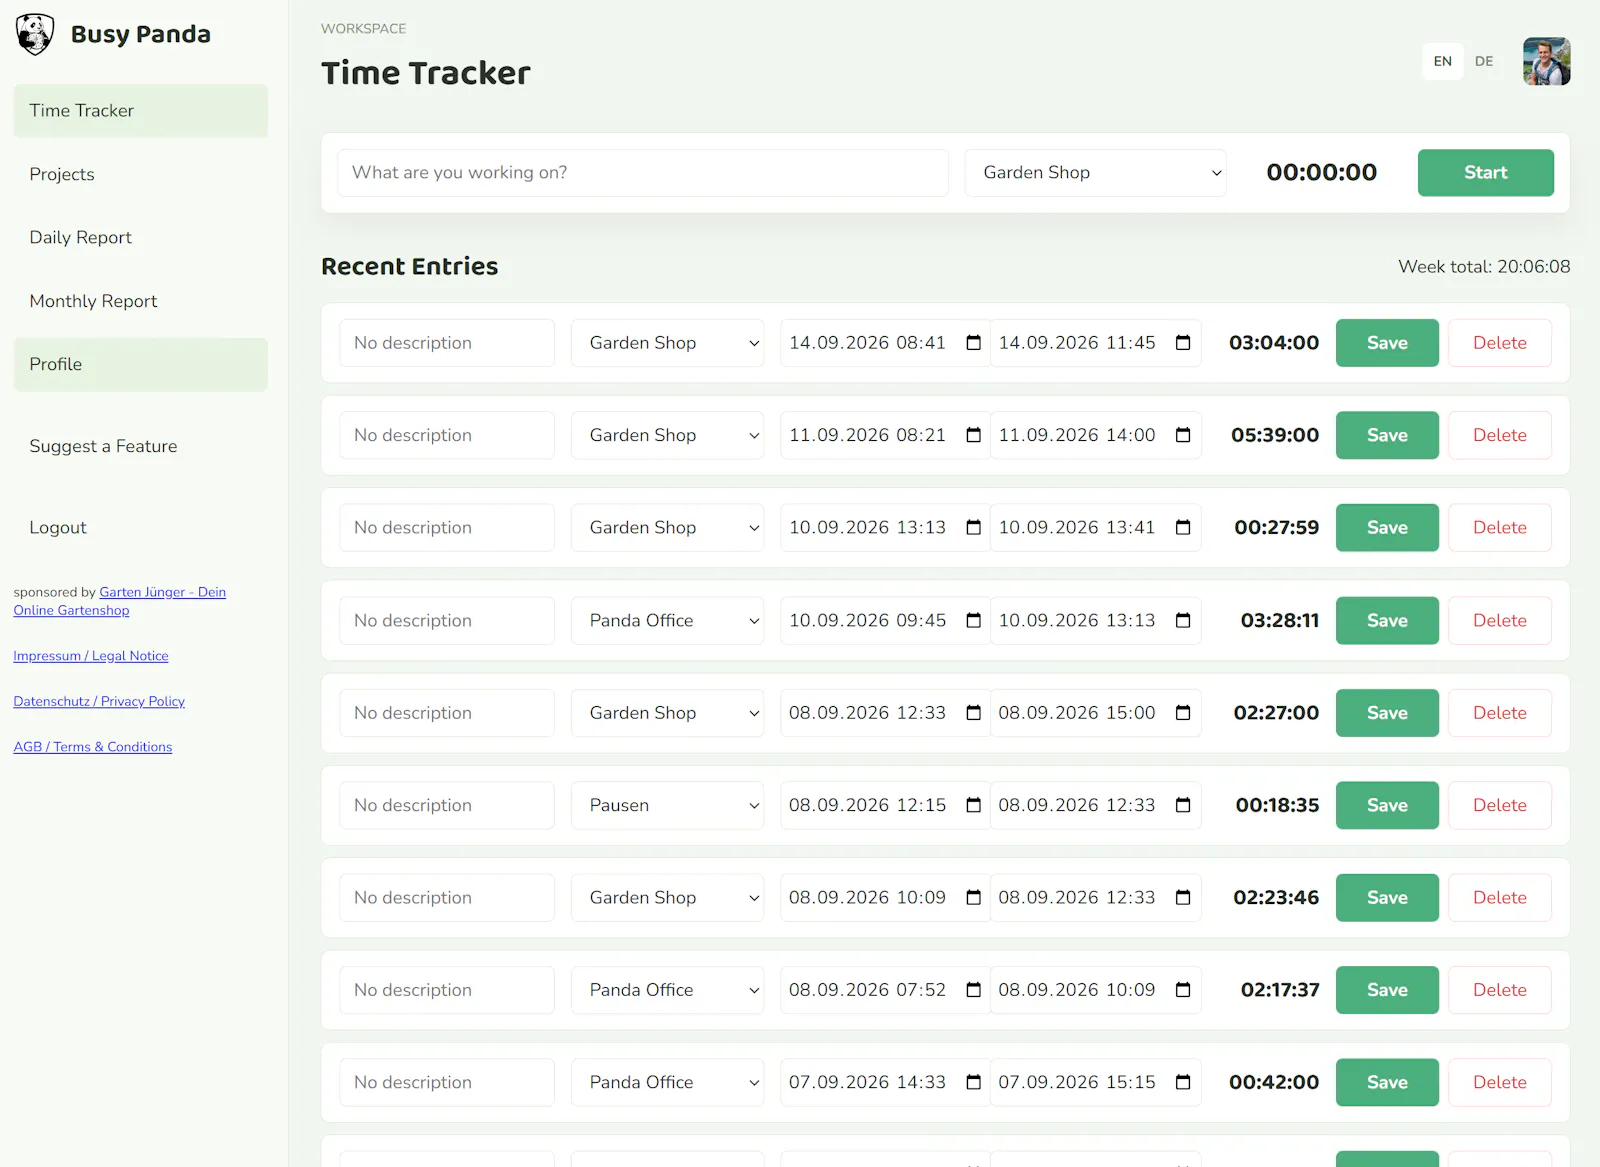Image resolution: width=1600 pixels, height=1167 pixels.
Task: Open calendar picker for start 08.09.2026 12:33
Action: 973,713
